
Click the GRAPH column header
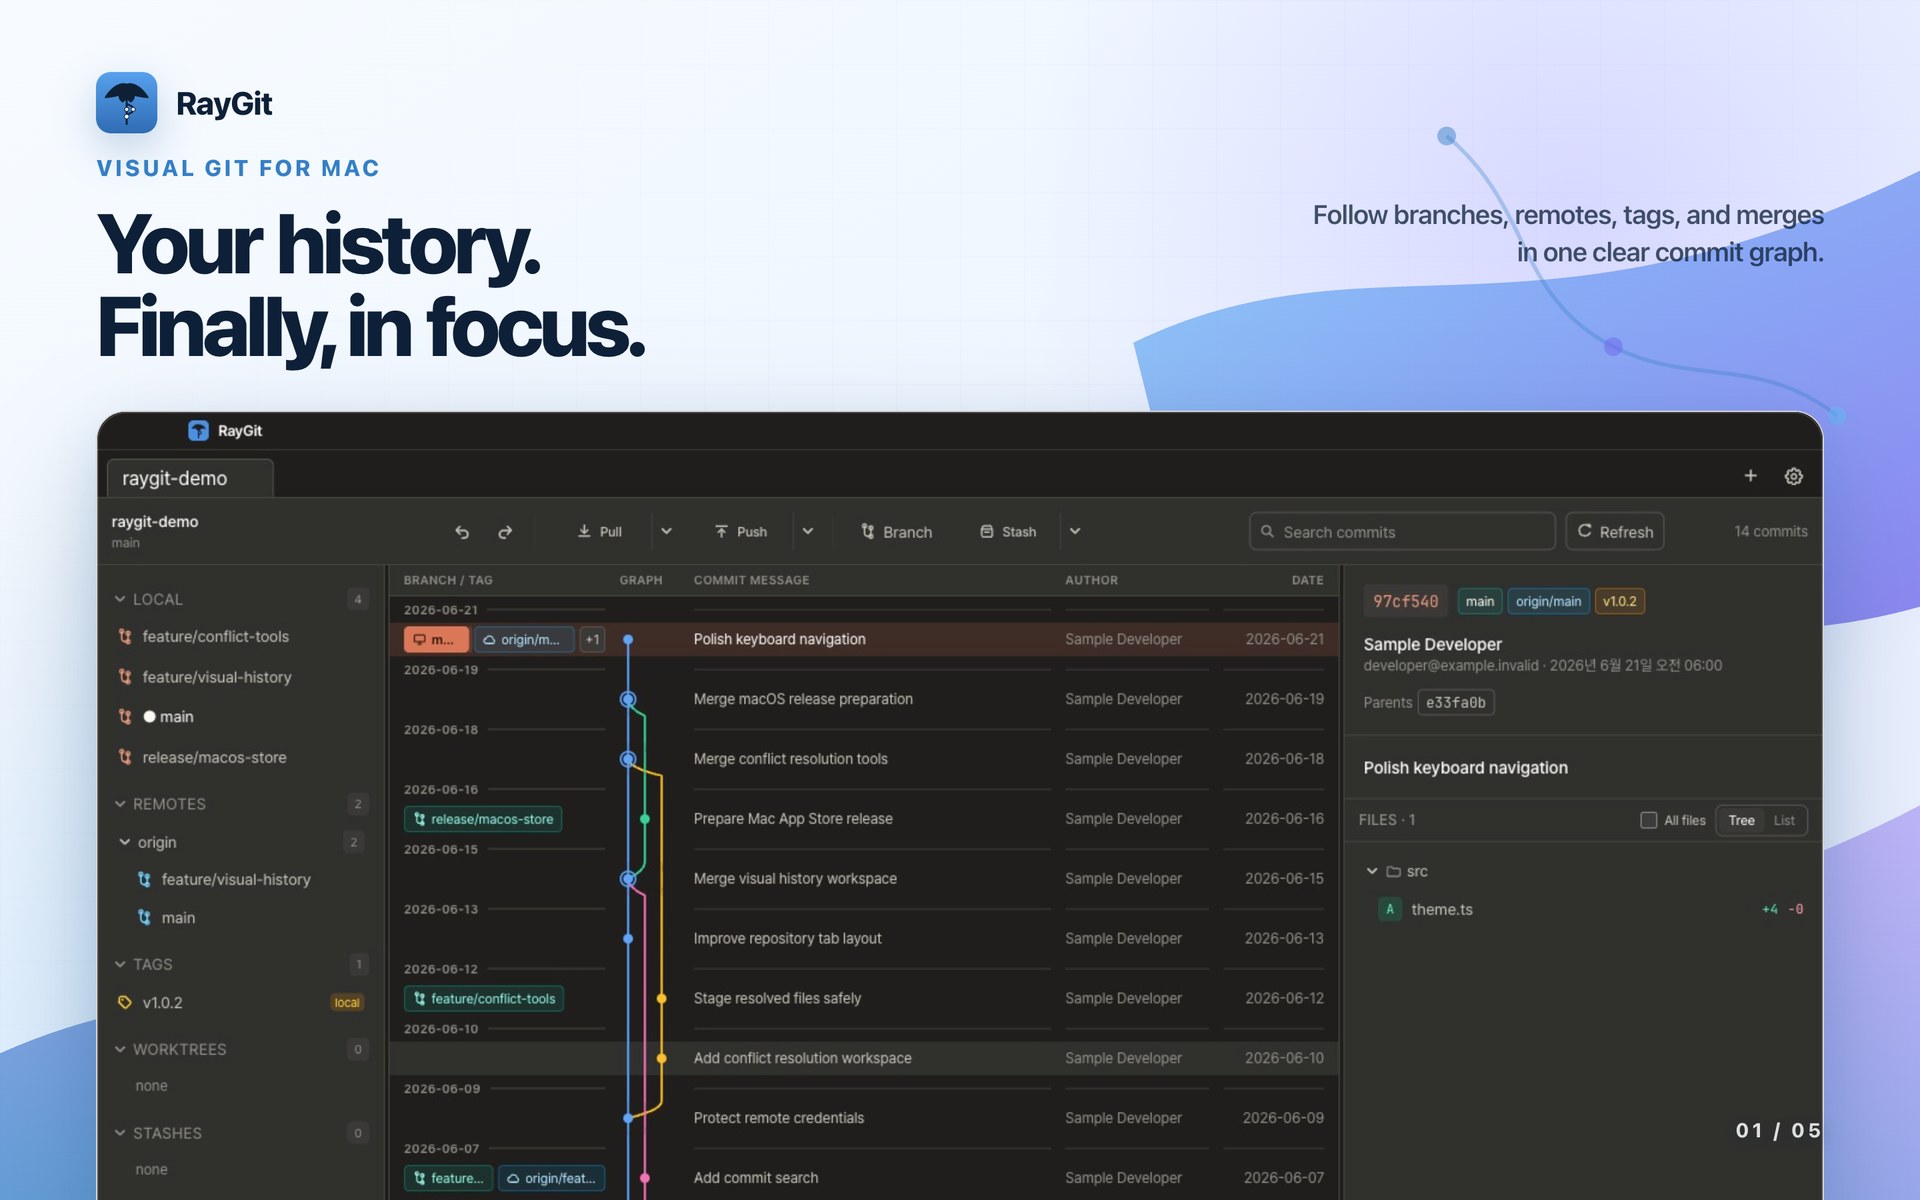(641, 580)
